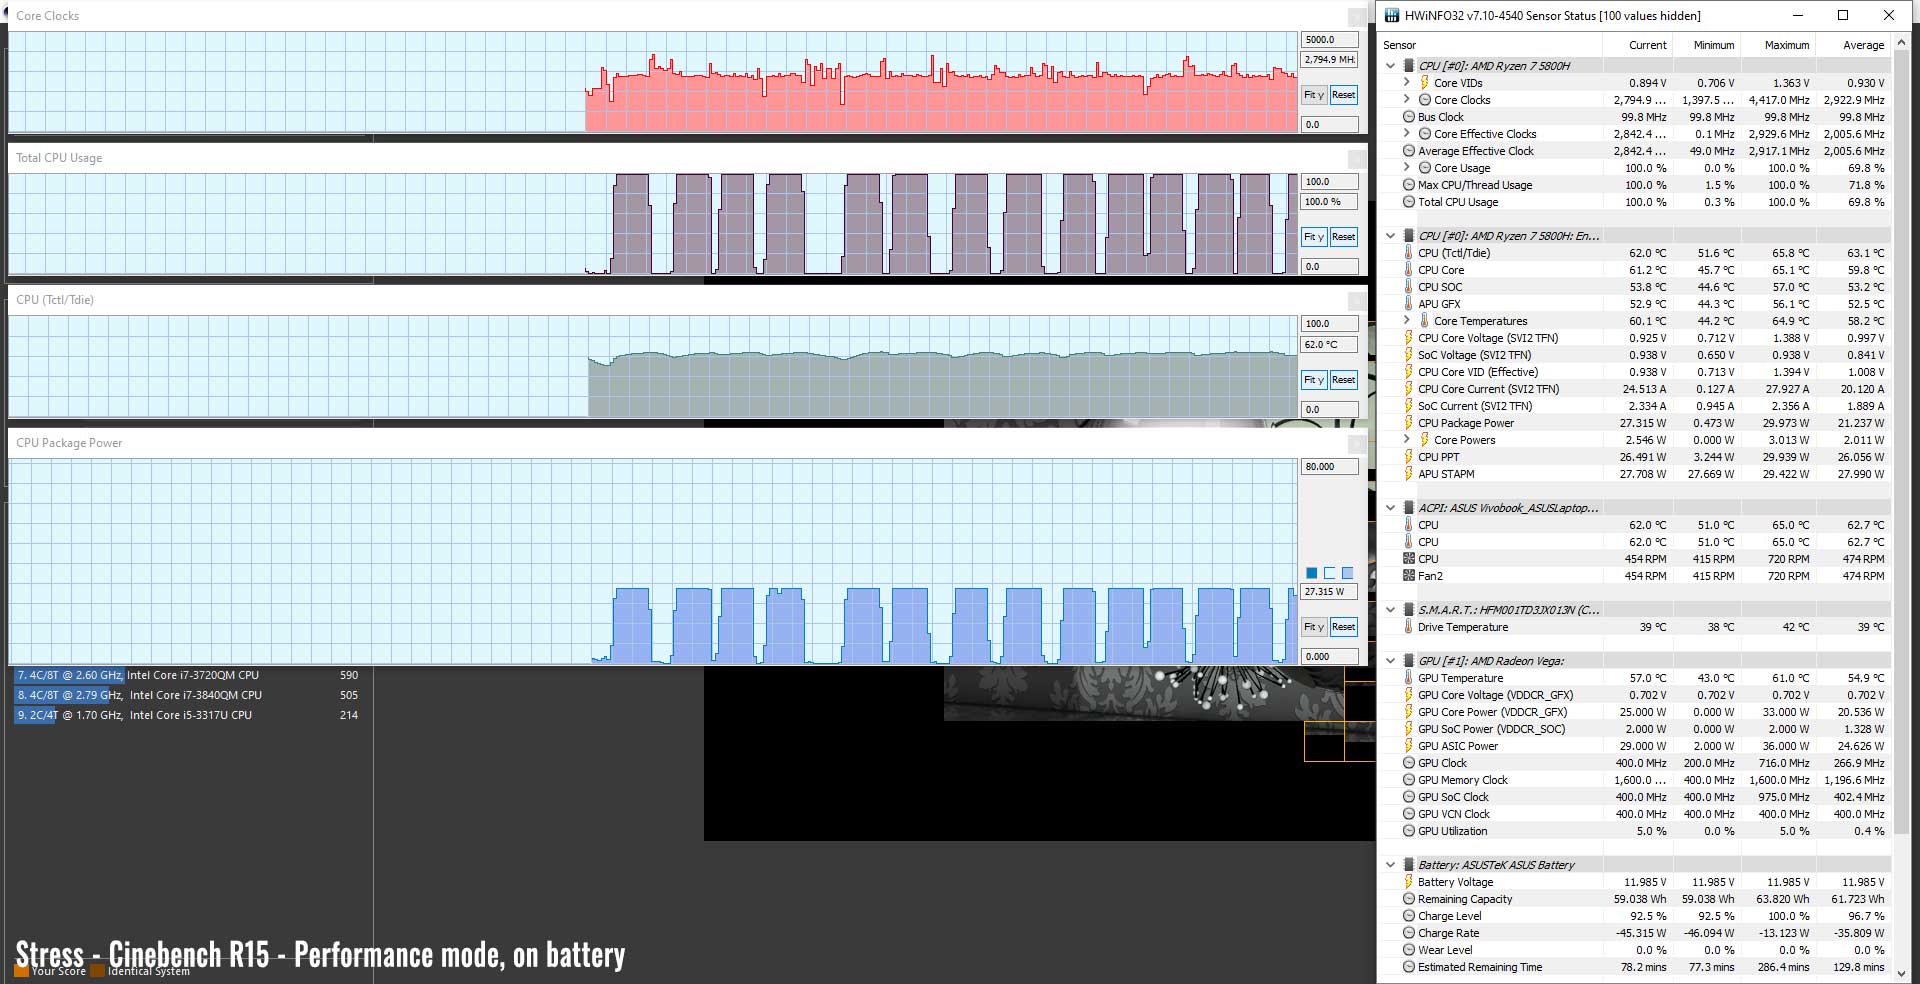The image size is (1920, 984).
Task: Click the HWiNFO32 app icon in title bar
Action: click(x=1392, y=15)
